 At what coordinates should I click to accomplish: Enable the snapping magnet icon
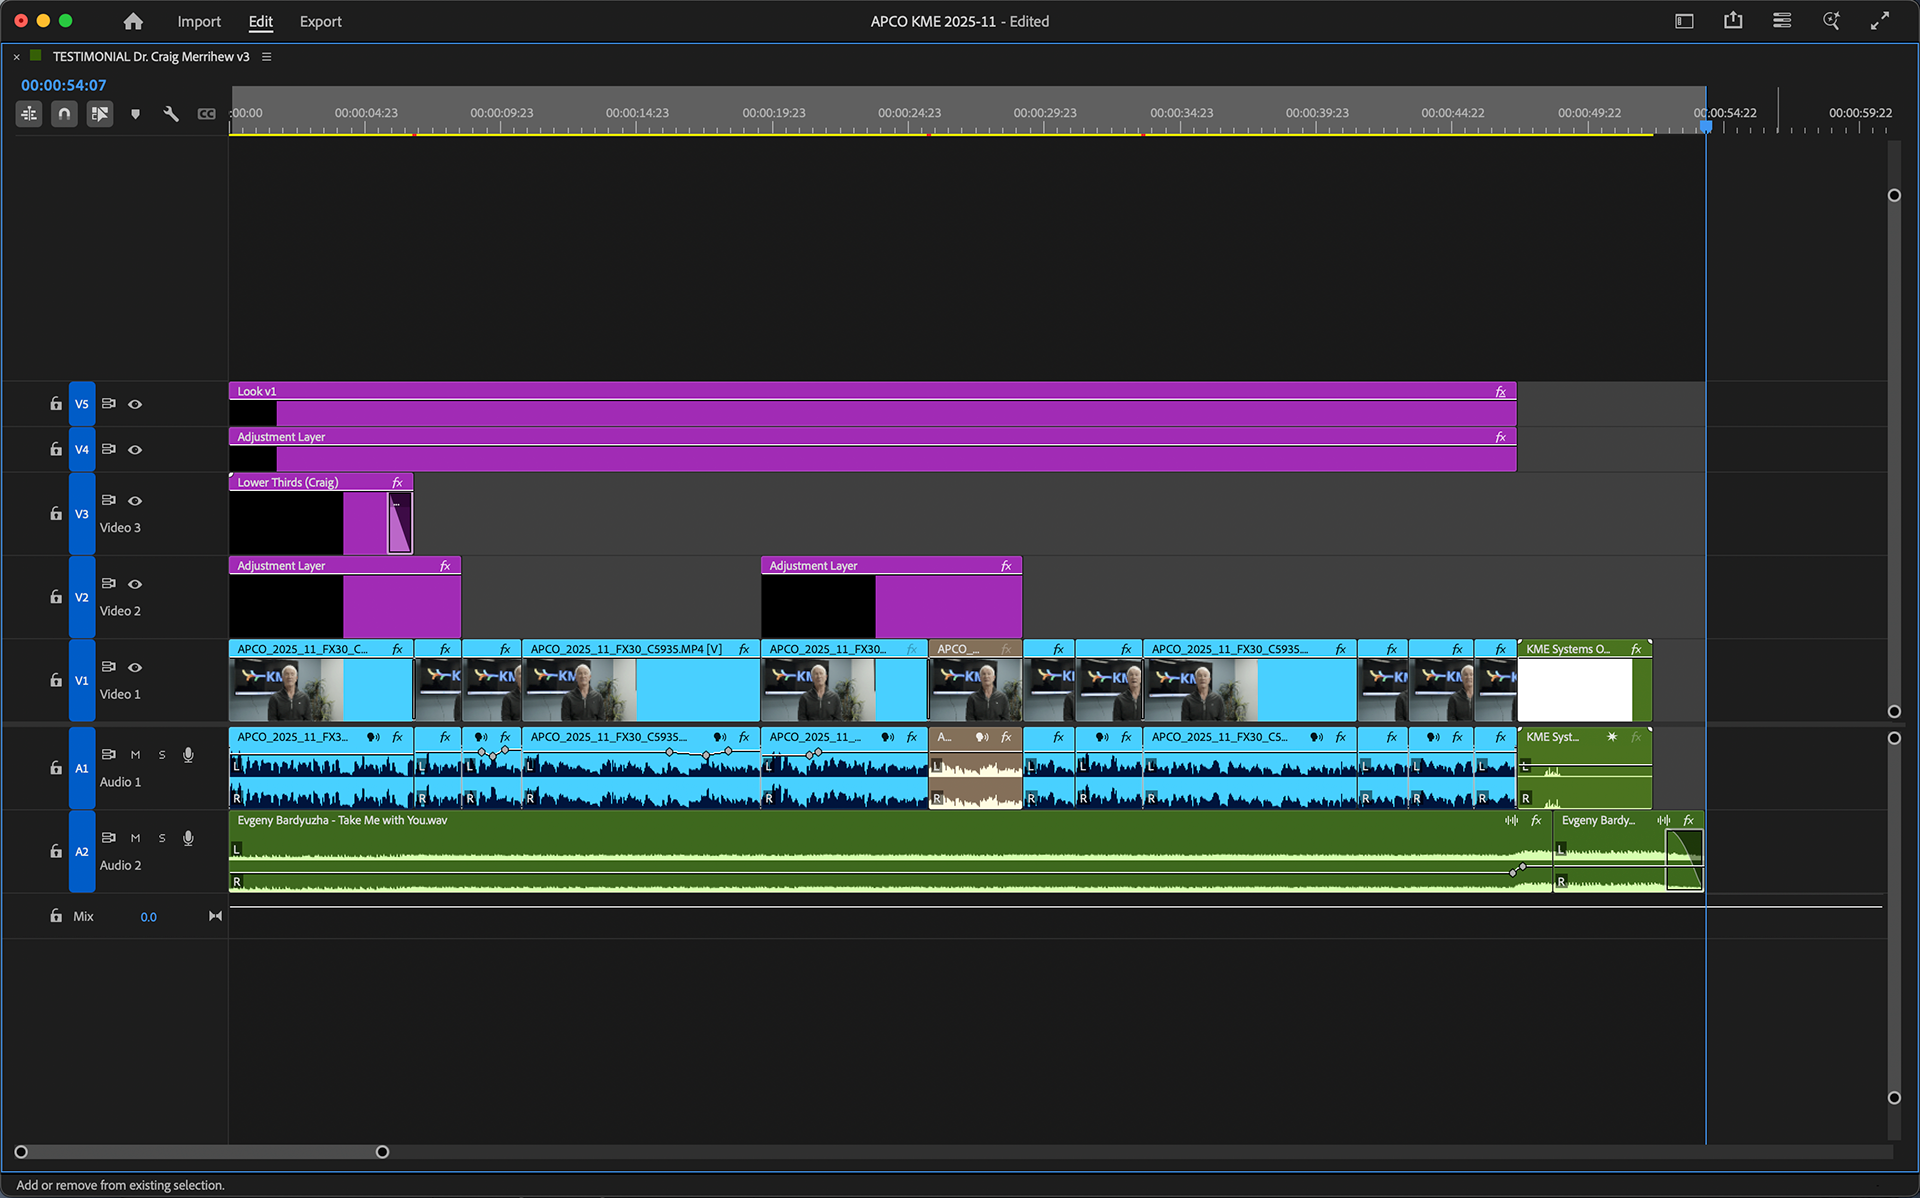64,113
